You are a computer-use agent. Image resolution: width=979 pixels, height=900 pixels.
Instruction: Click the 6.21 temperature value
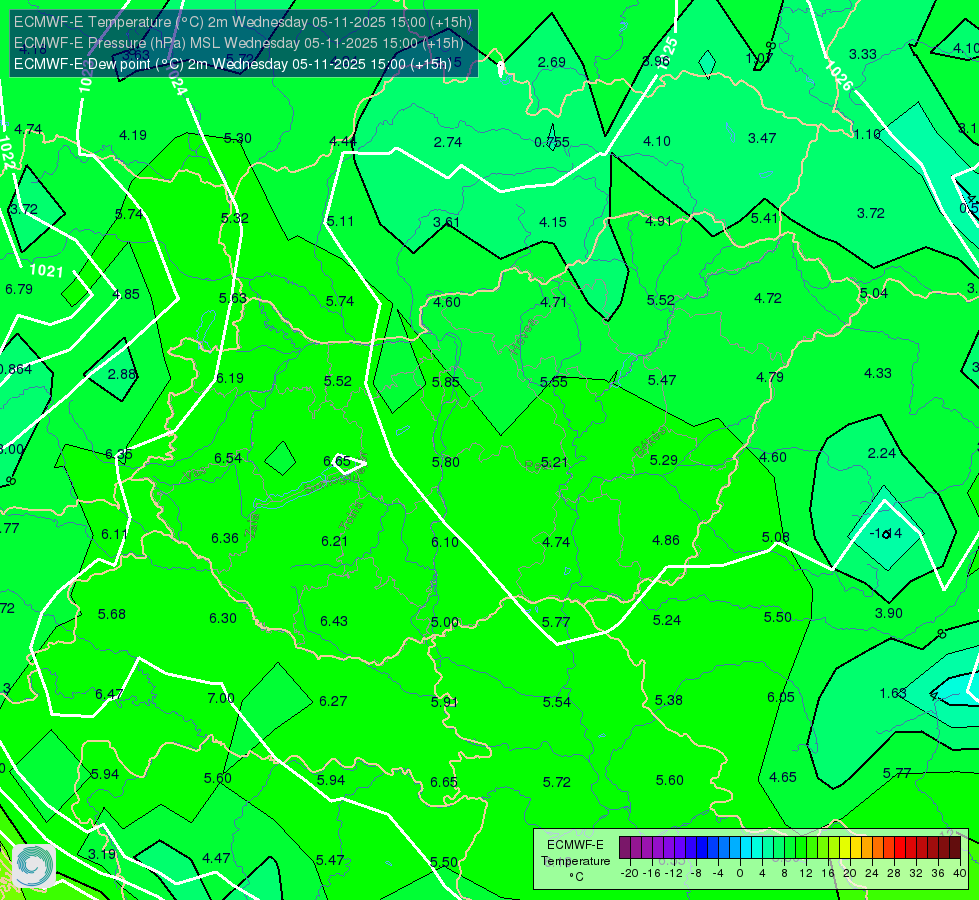point(335,541)
